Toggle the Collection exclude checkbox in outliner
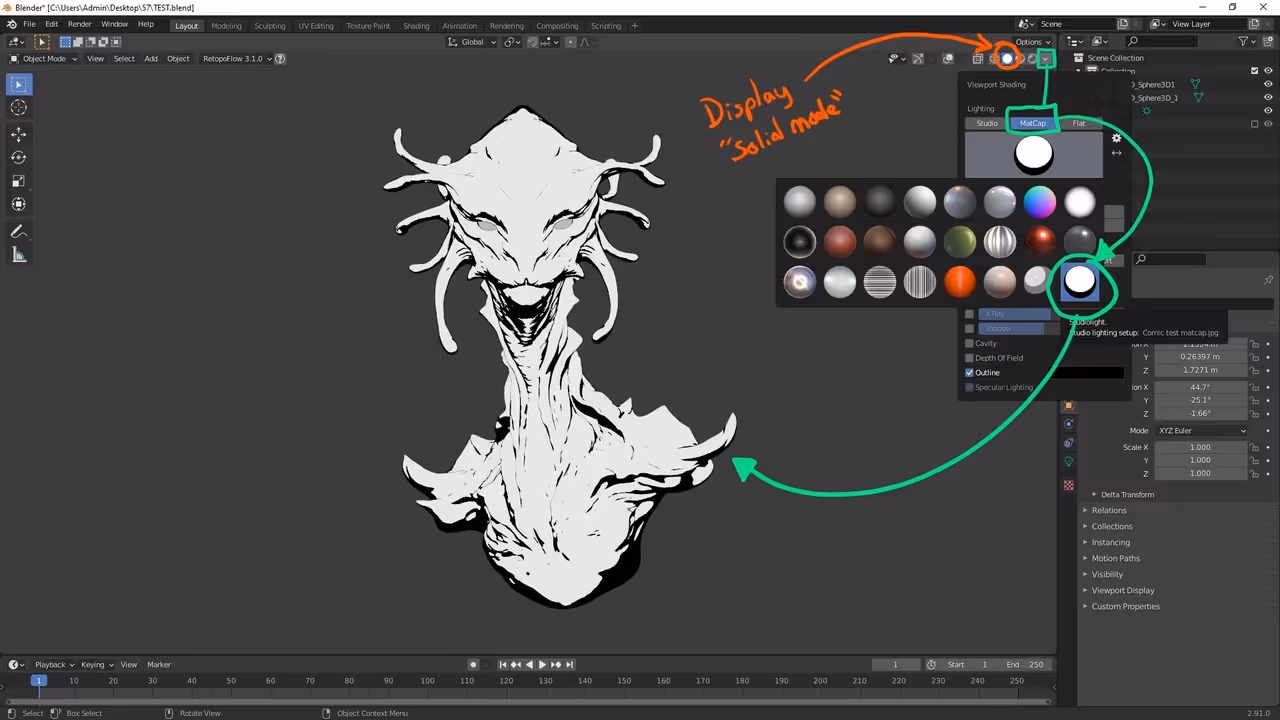The width and height of the screenshot is (1280, 720). [1255, 71]
